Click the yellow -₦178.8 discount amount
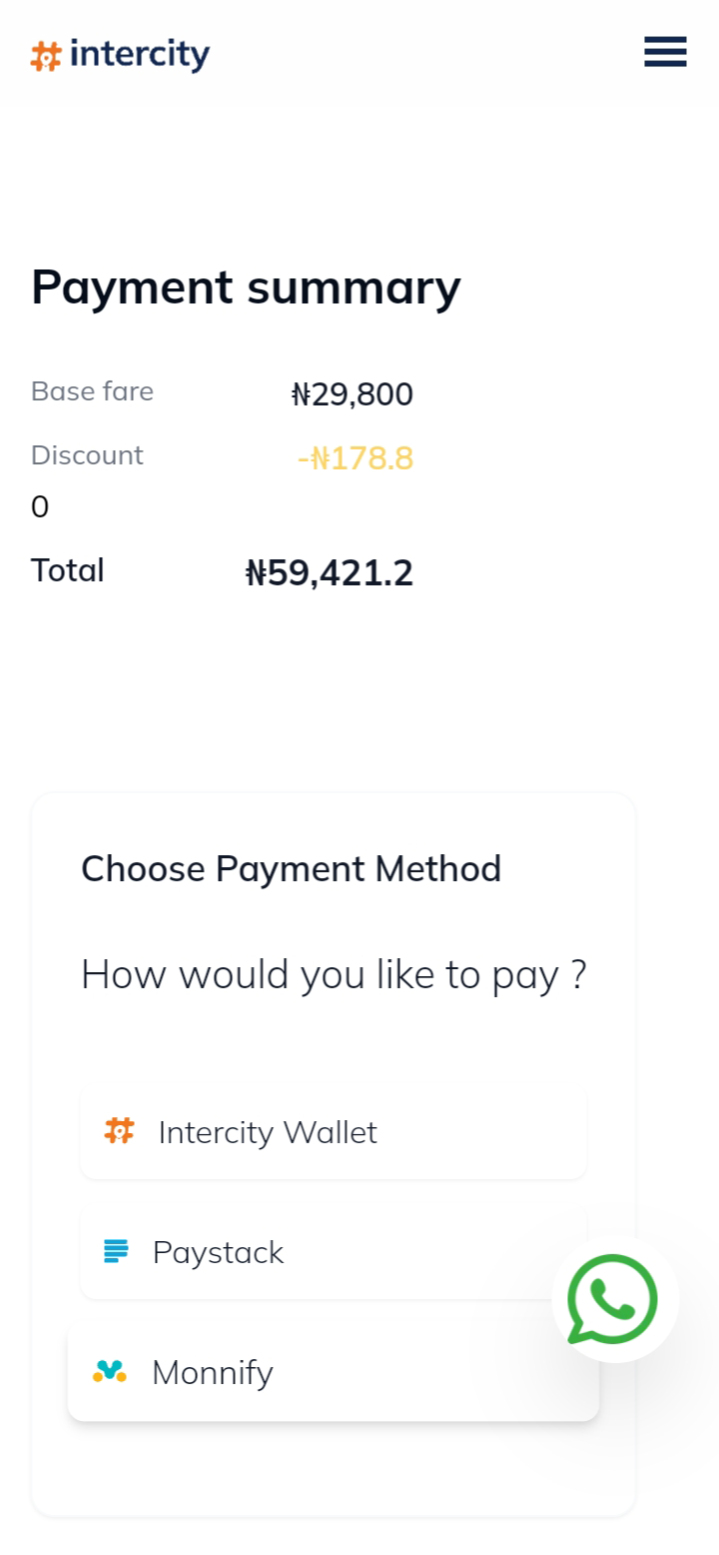 (x=355, y=458)
